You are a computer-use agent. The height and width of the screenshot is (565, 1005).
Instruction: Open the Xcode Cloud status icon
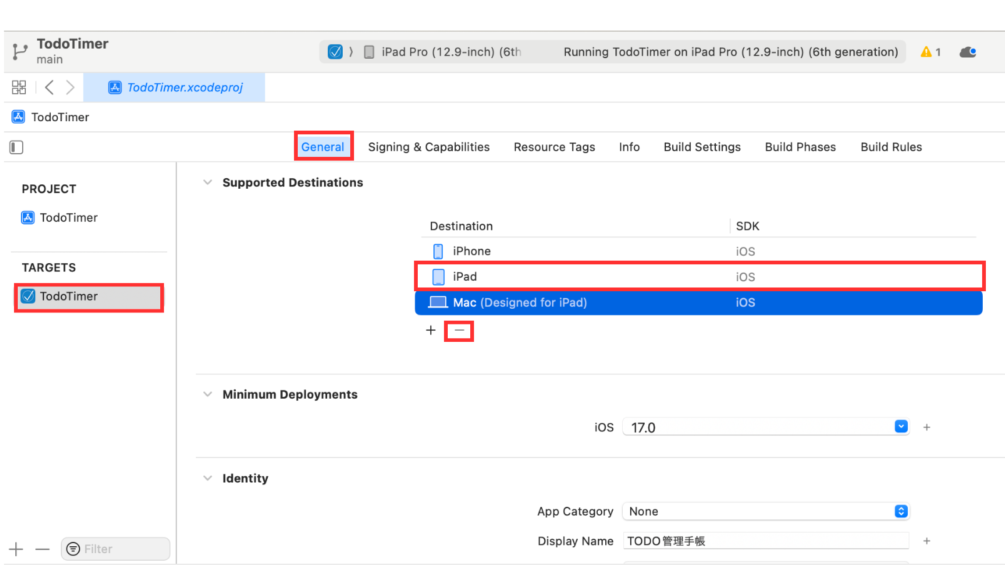coord(968,52)
